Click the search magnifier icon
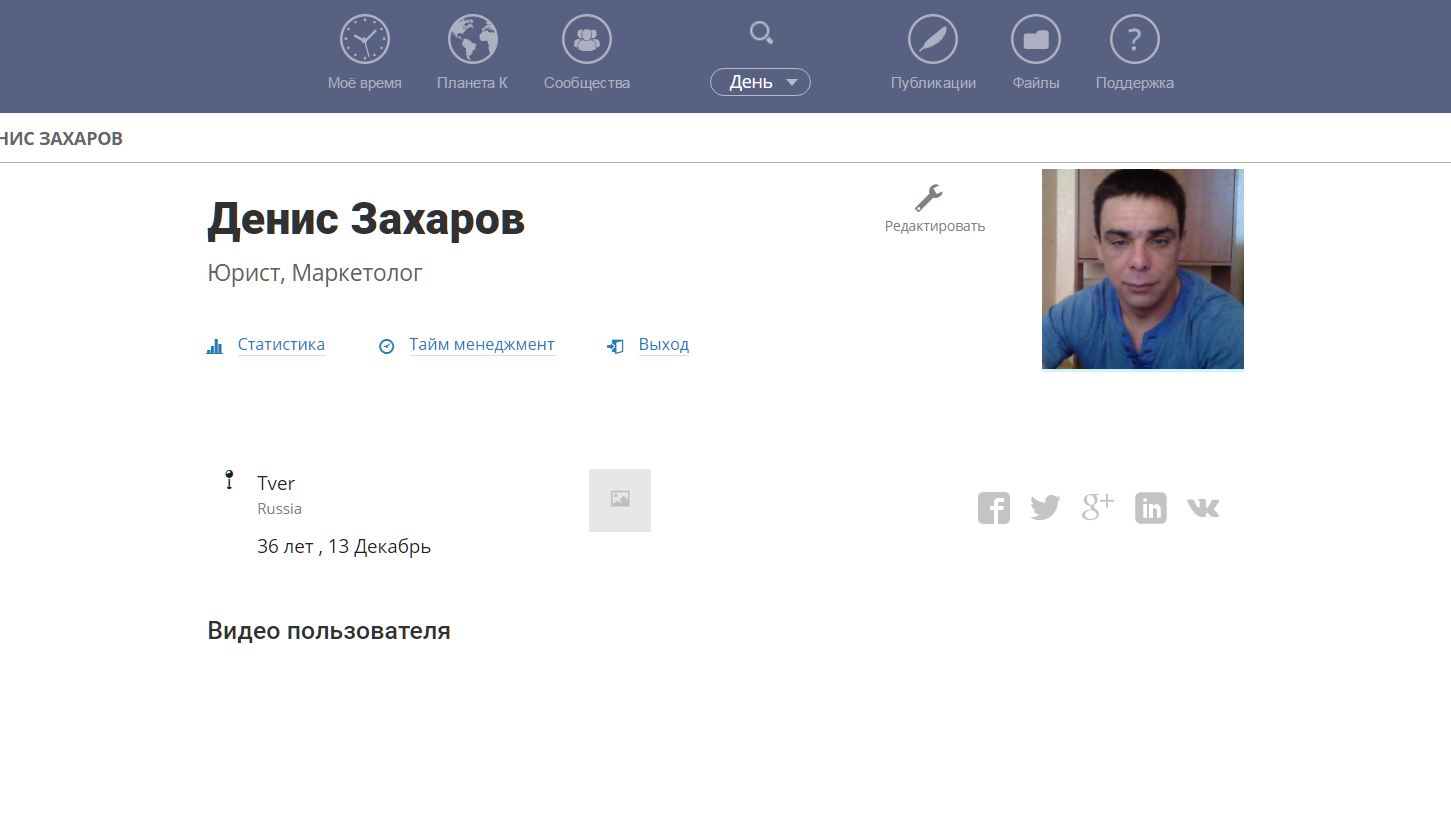 click(x=761, y=33)
